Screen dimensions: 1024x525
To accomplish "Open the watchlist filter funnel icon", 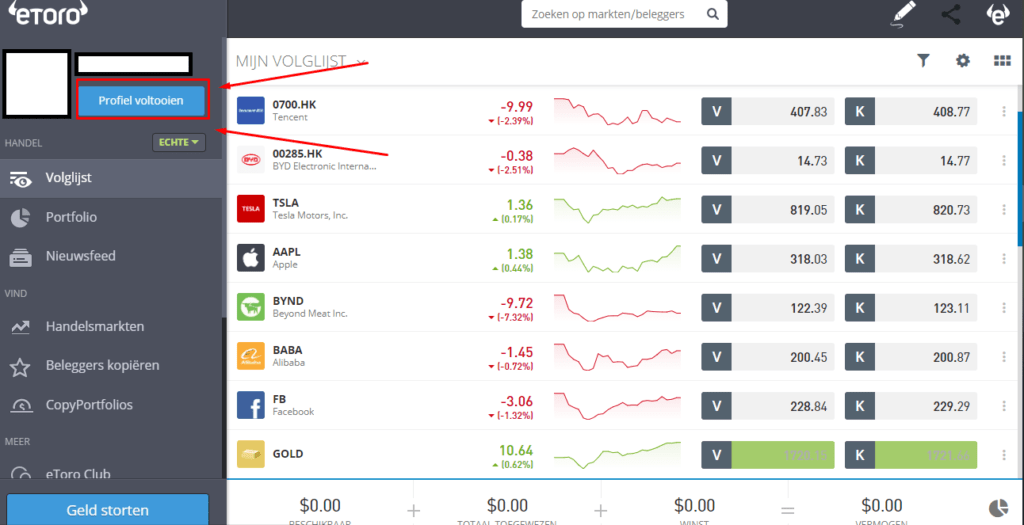I will (x=923, y=61).
